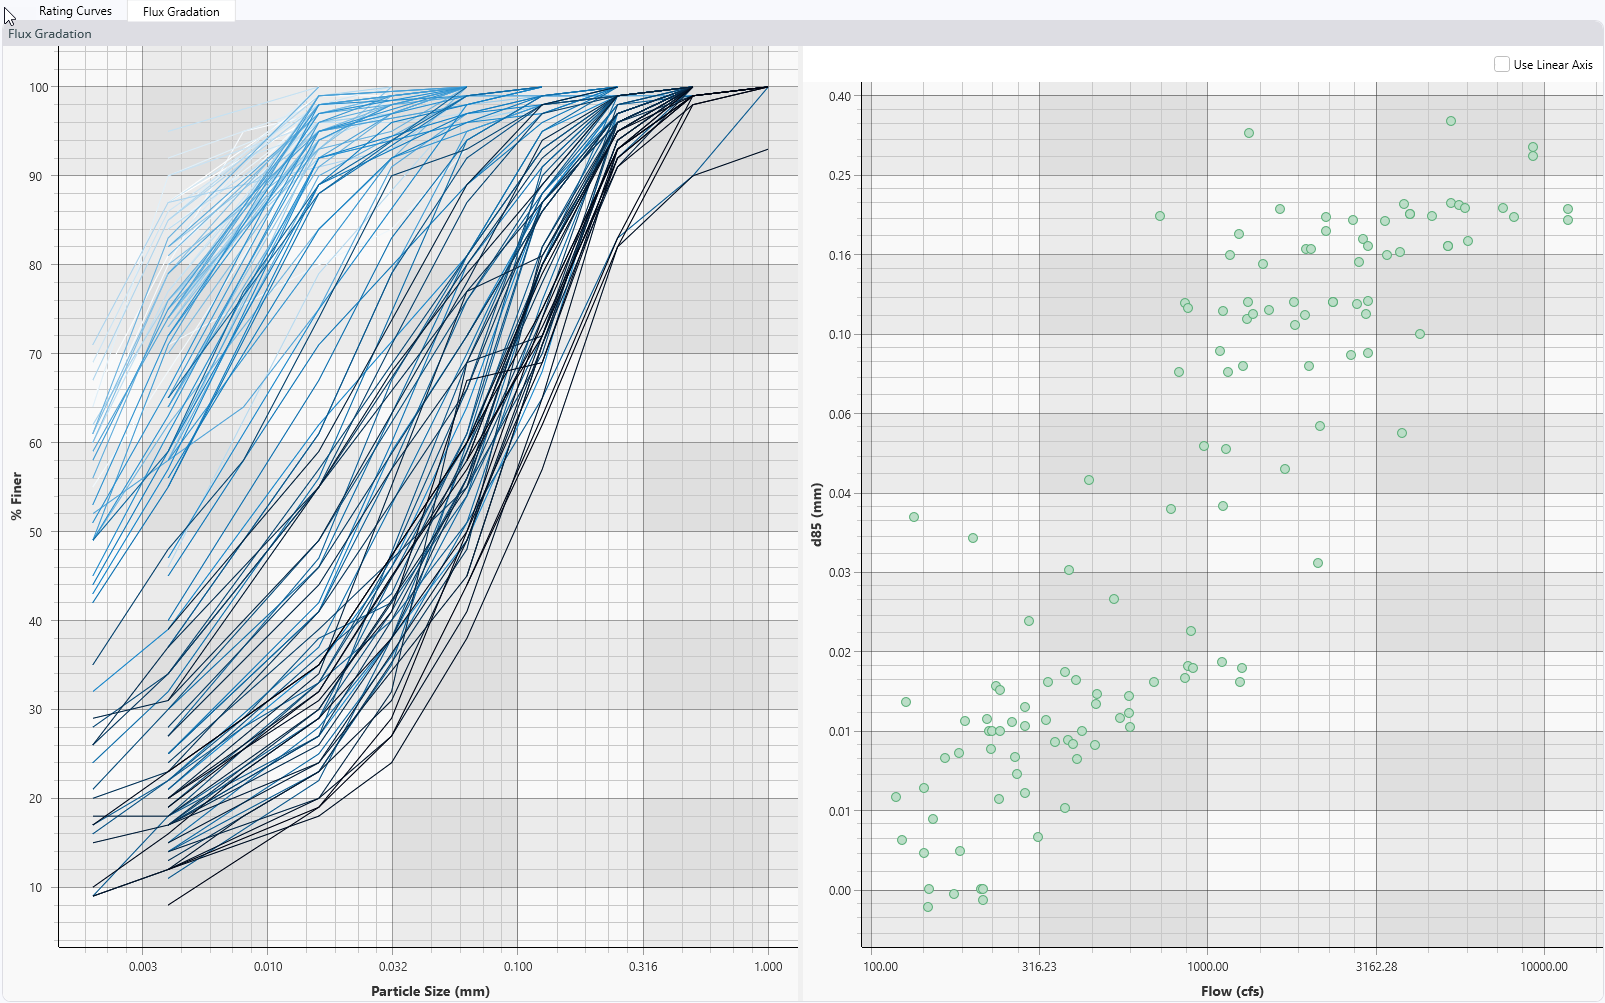Click the 1.000 tick label on the Particle Size axis
1605x1003 pixels.
(x=768, y=967)
